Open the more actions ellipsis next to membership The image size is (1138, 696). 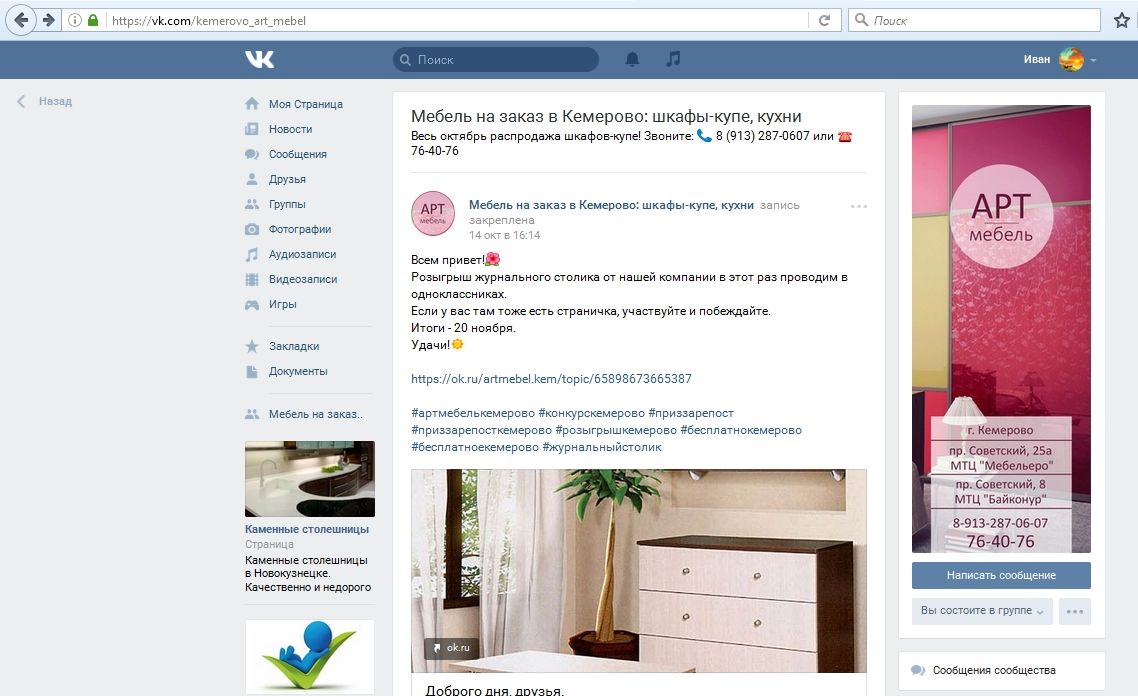click(1075, 611)
